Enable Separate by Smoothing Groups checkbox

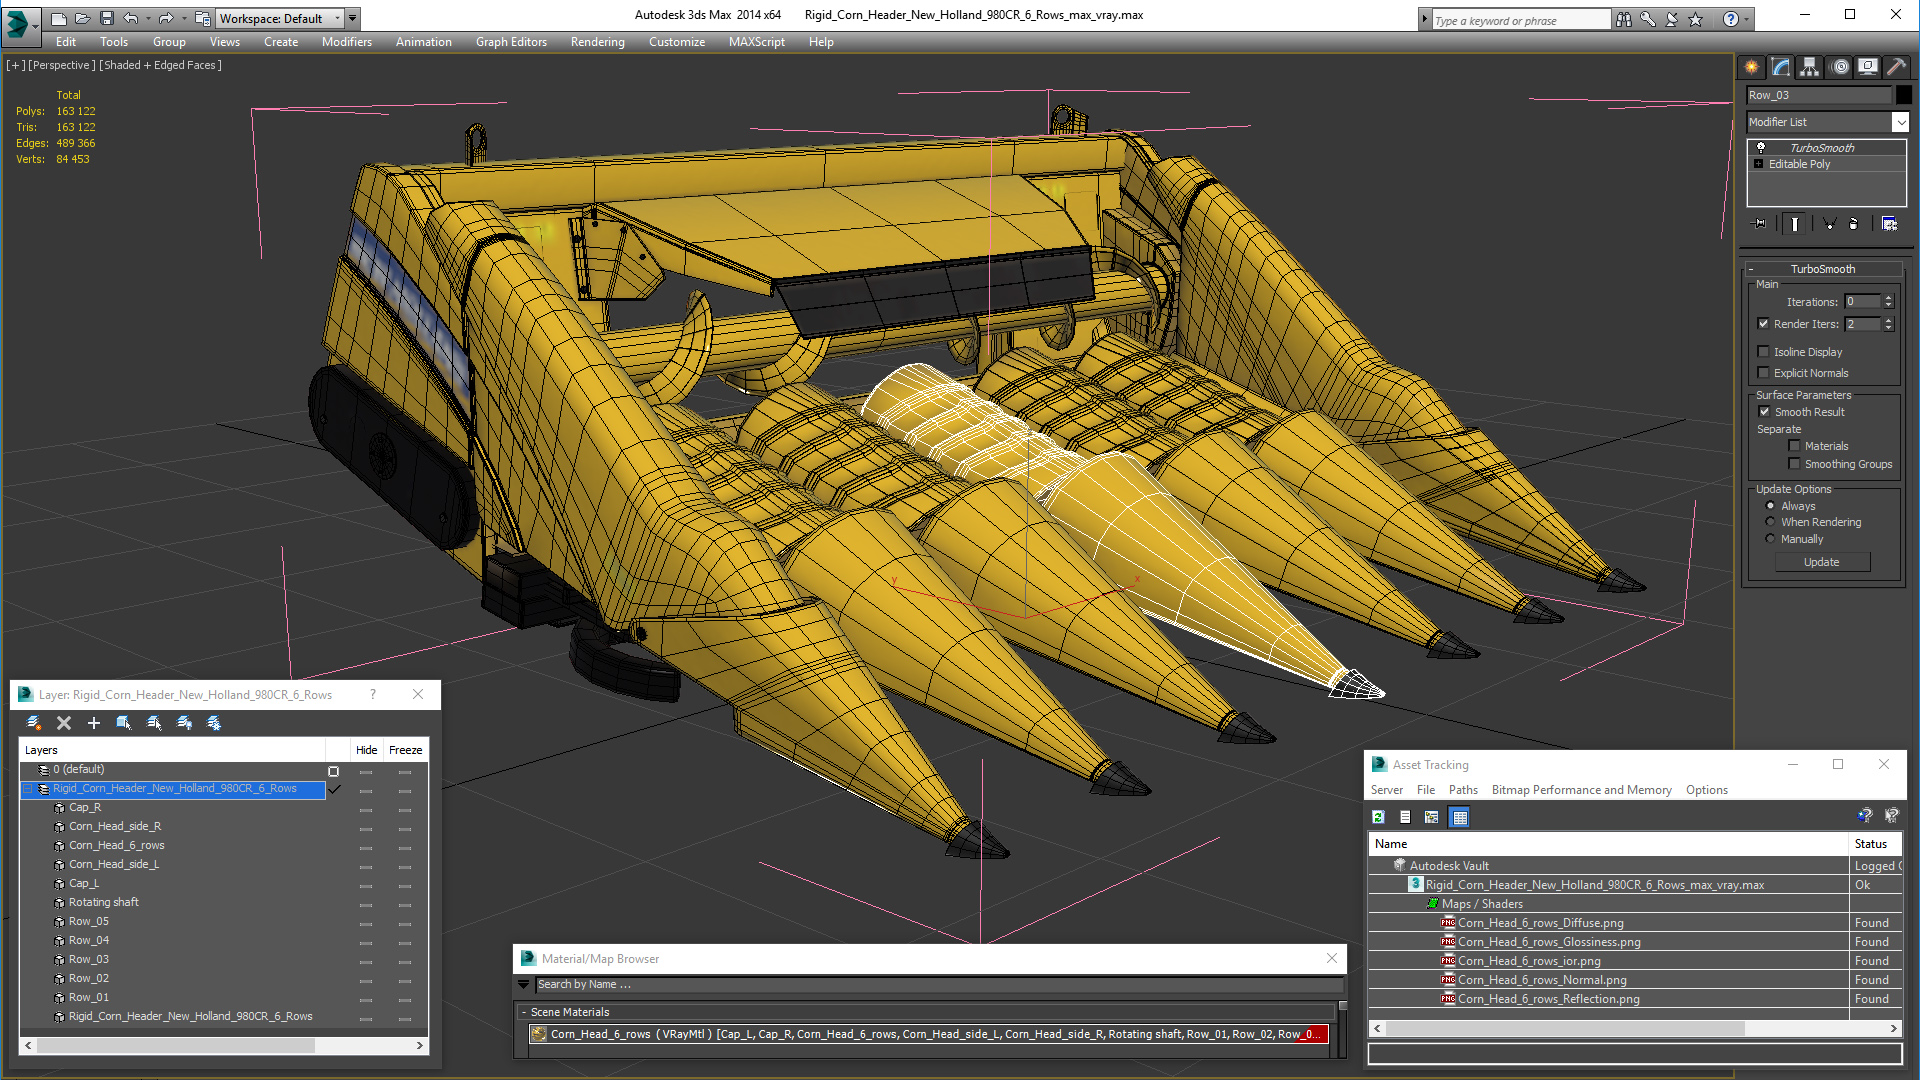1794,463
